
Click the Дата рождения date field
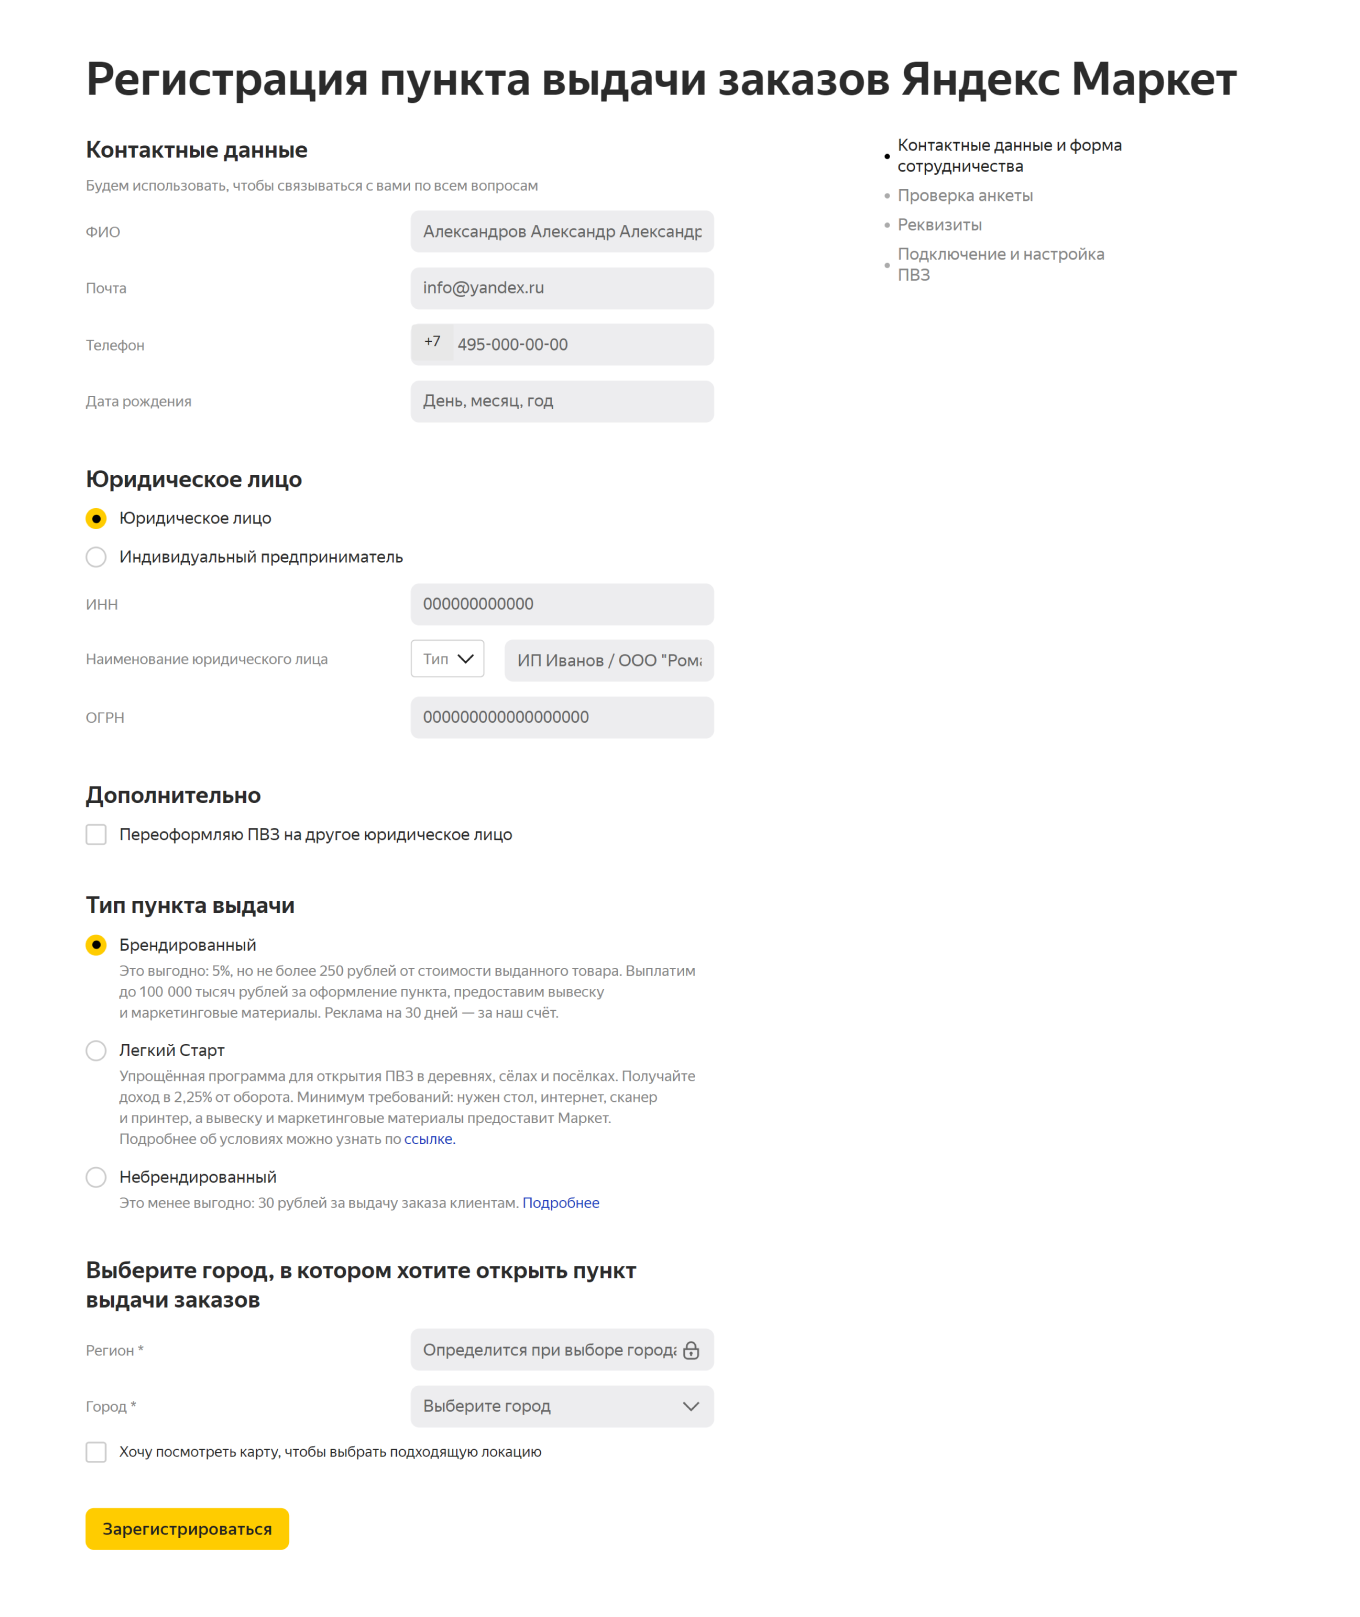[561, 401]
